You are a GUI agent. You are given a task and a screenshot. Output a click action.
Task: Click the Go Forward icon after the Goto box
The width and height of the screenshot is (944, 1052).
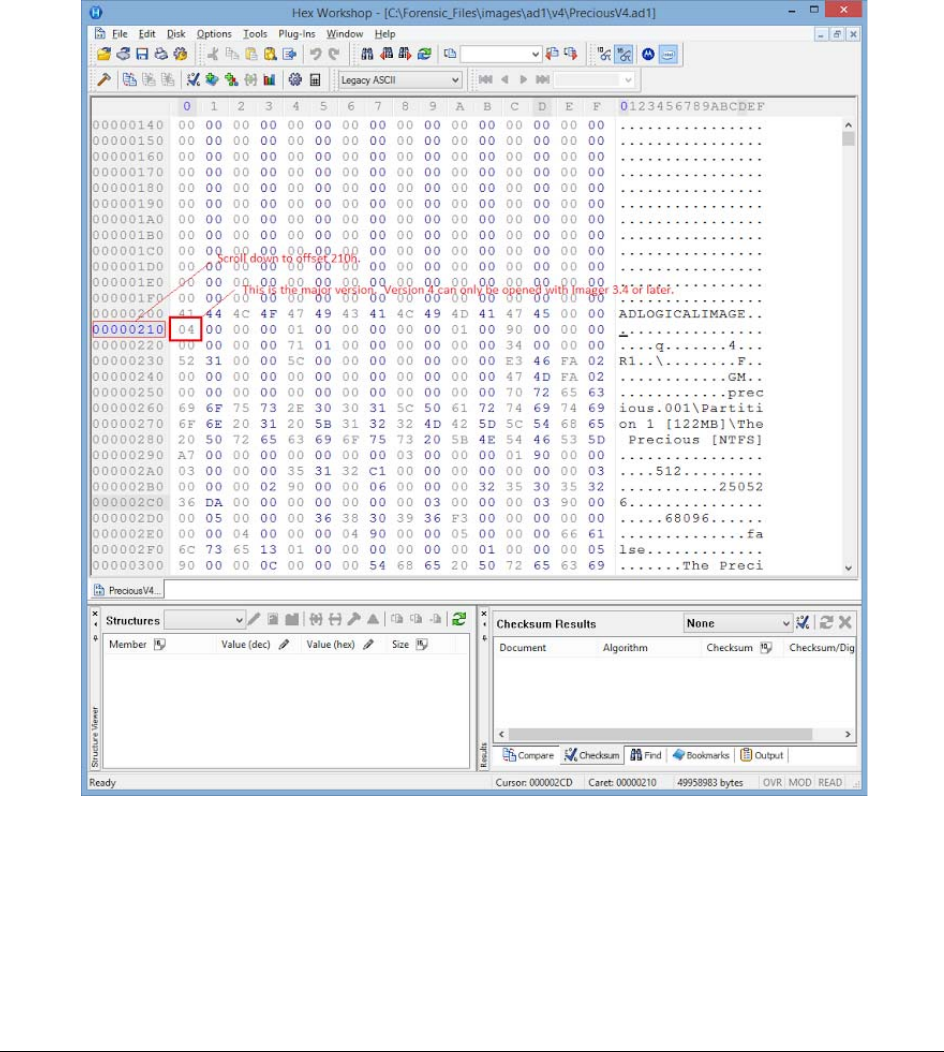571,54
